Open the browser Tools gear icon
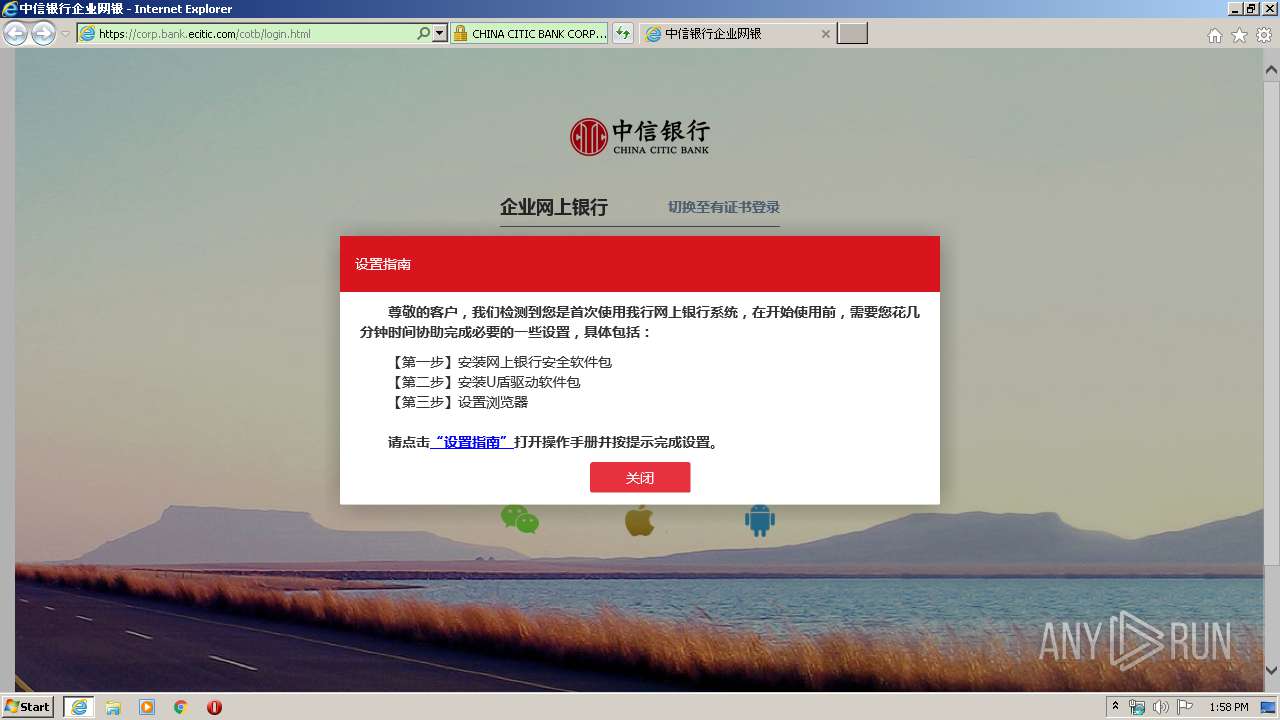Screen dimensions: 1280x720 (x=1264, y=35)
